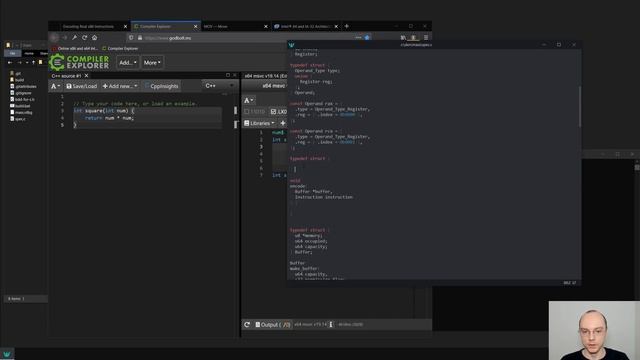
Task: Switch to the first browser tab
Action: (x=88, y=26)
